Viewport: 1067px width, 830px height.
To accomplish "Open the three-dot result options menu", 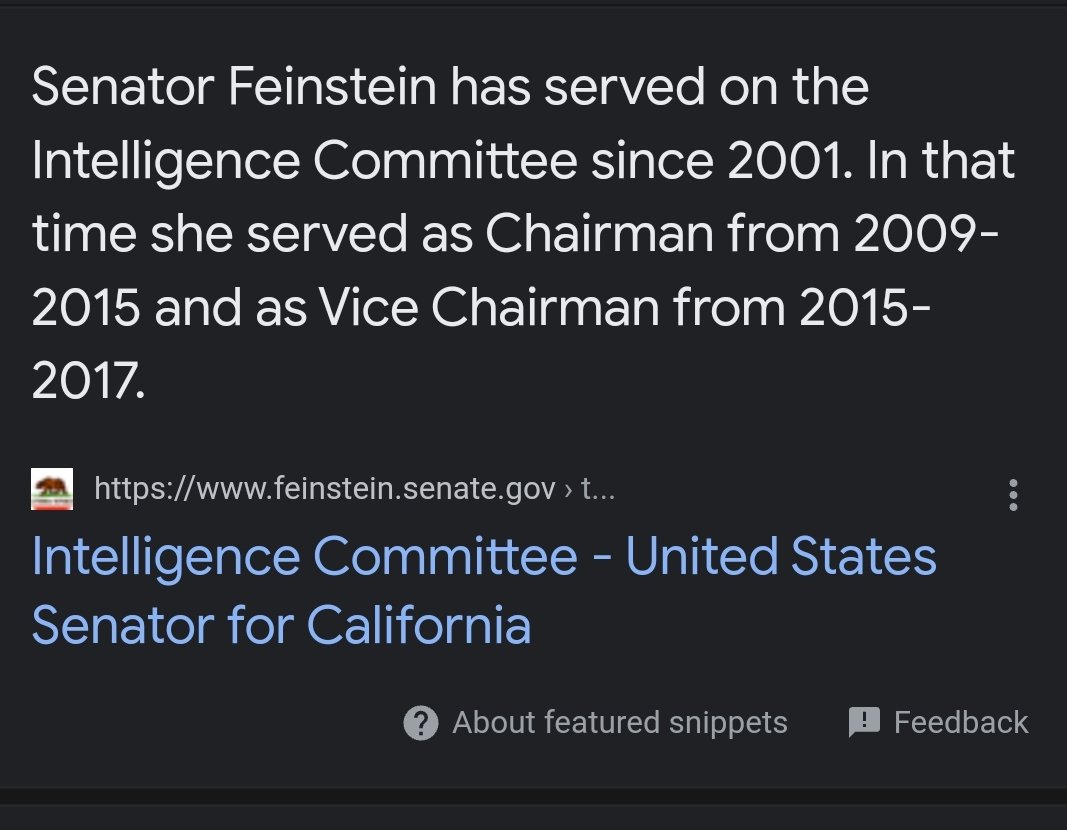I will coord(1013,495).
